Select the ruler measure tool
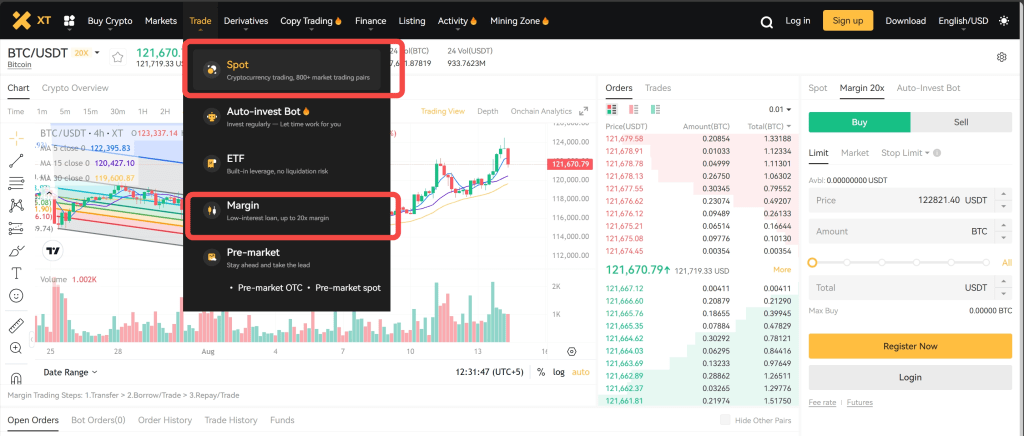The image size is (1024, 436). click(16, 326)
